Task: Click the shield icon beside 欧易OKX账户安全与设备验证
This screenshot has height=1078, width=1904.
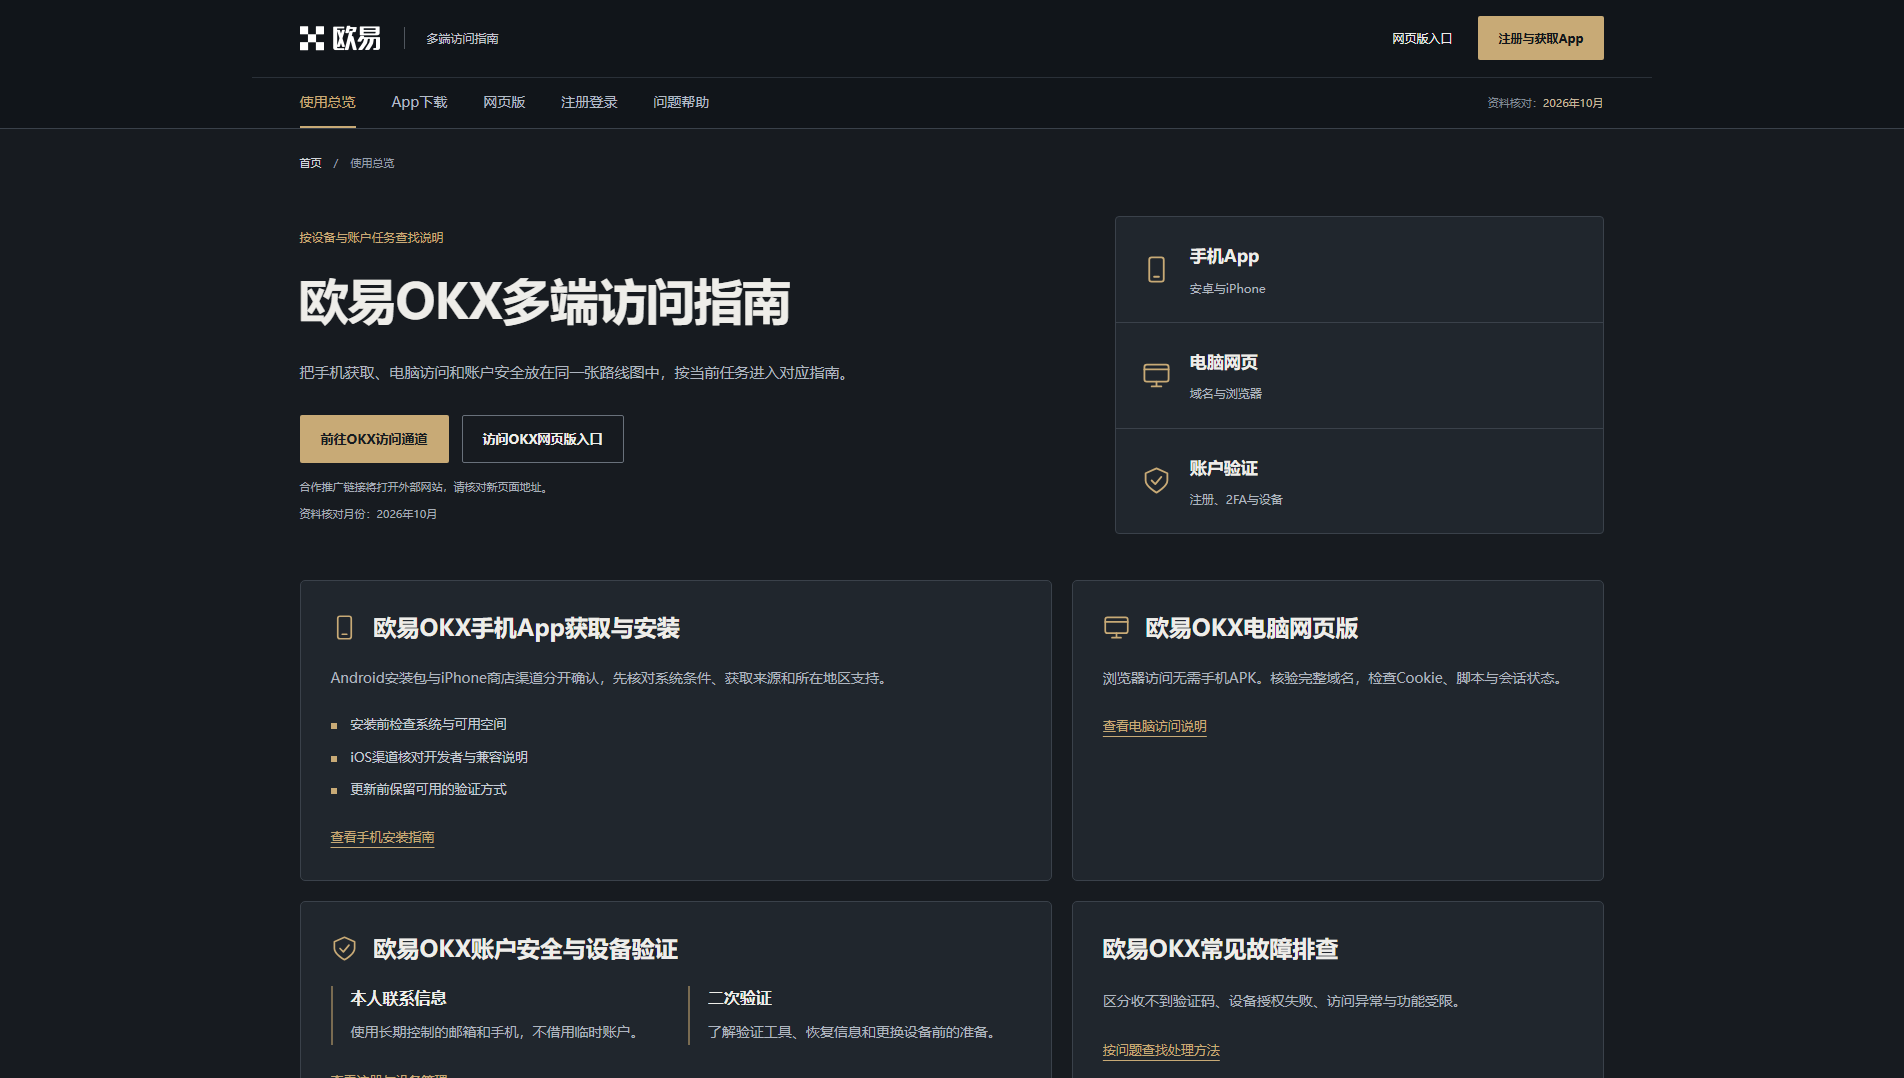Action: click(344, 948)
